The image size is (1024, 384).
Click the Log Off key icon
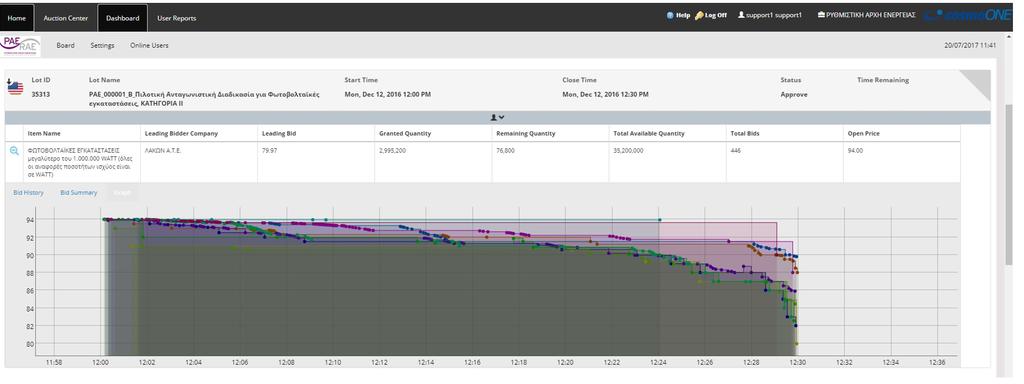click(699, 15)
